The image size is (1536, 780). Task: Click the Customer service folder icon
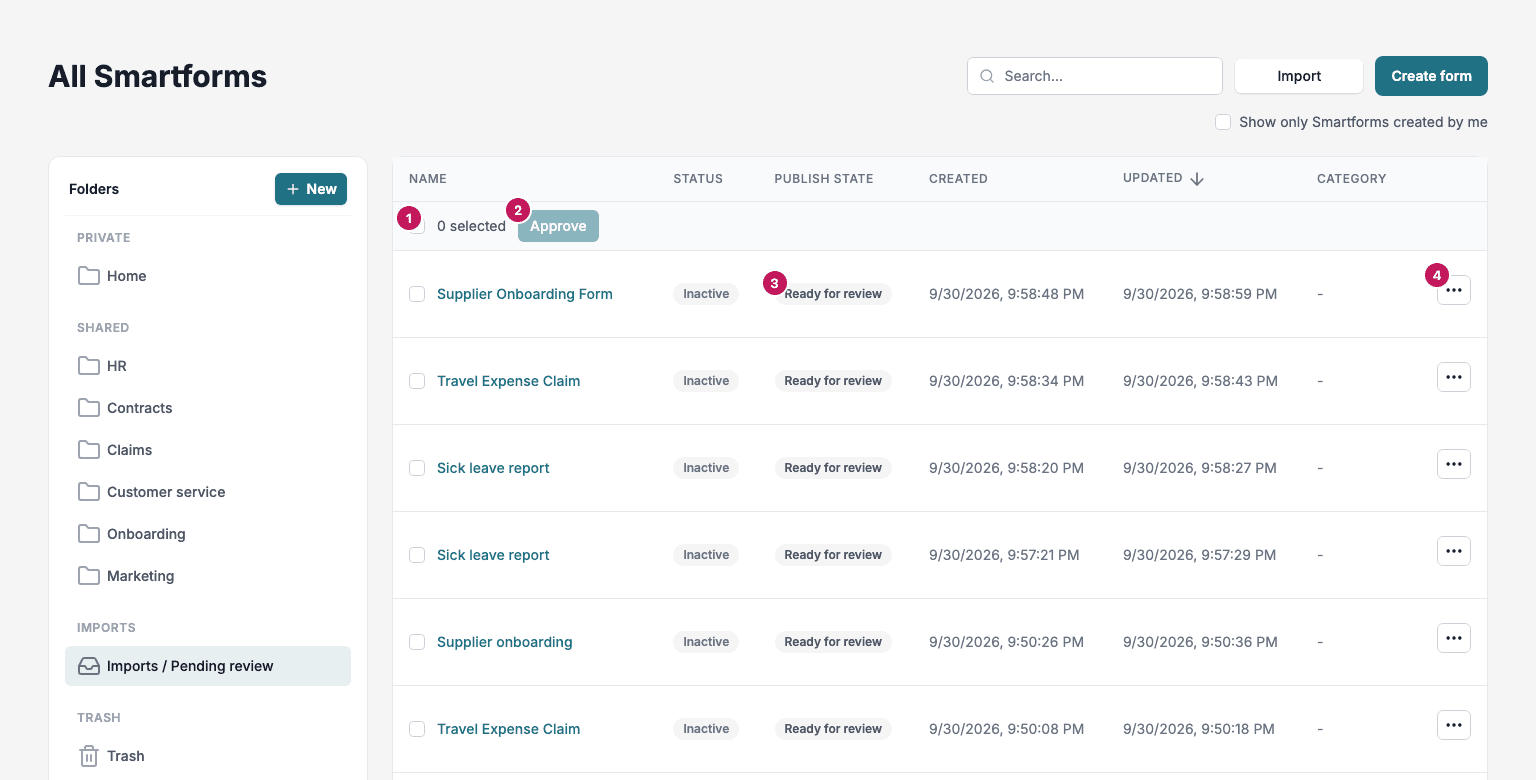89,492
